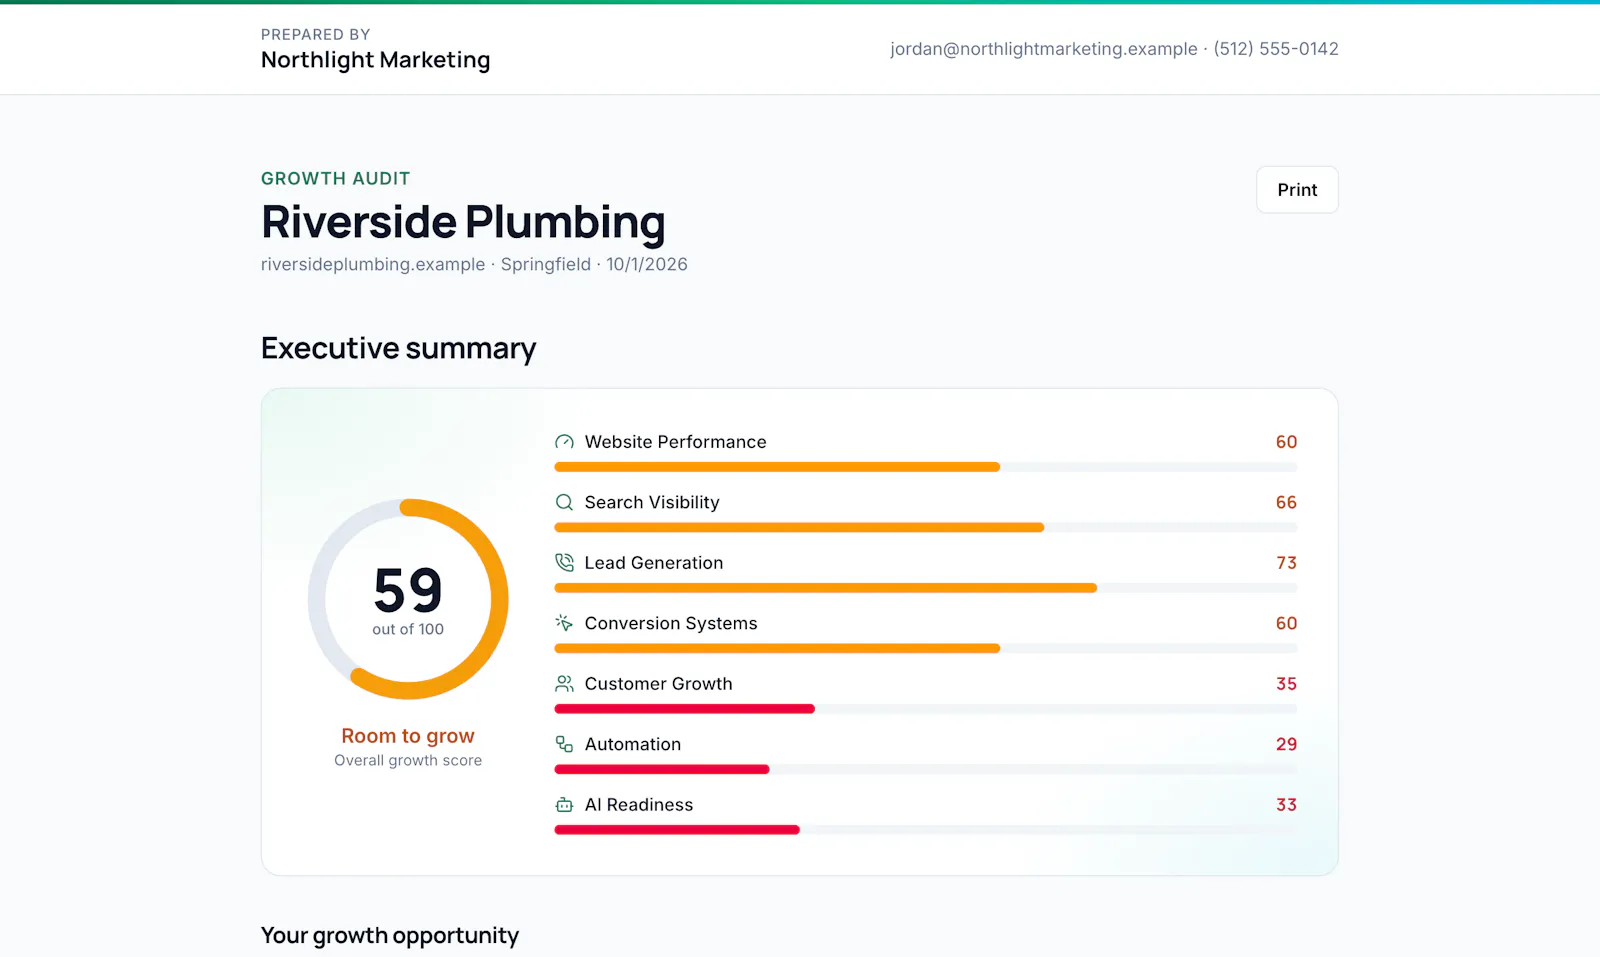Click the 'Northlight Marketing' header name
Viewport: 1600px width, 957px height.
[375, 60]
